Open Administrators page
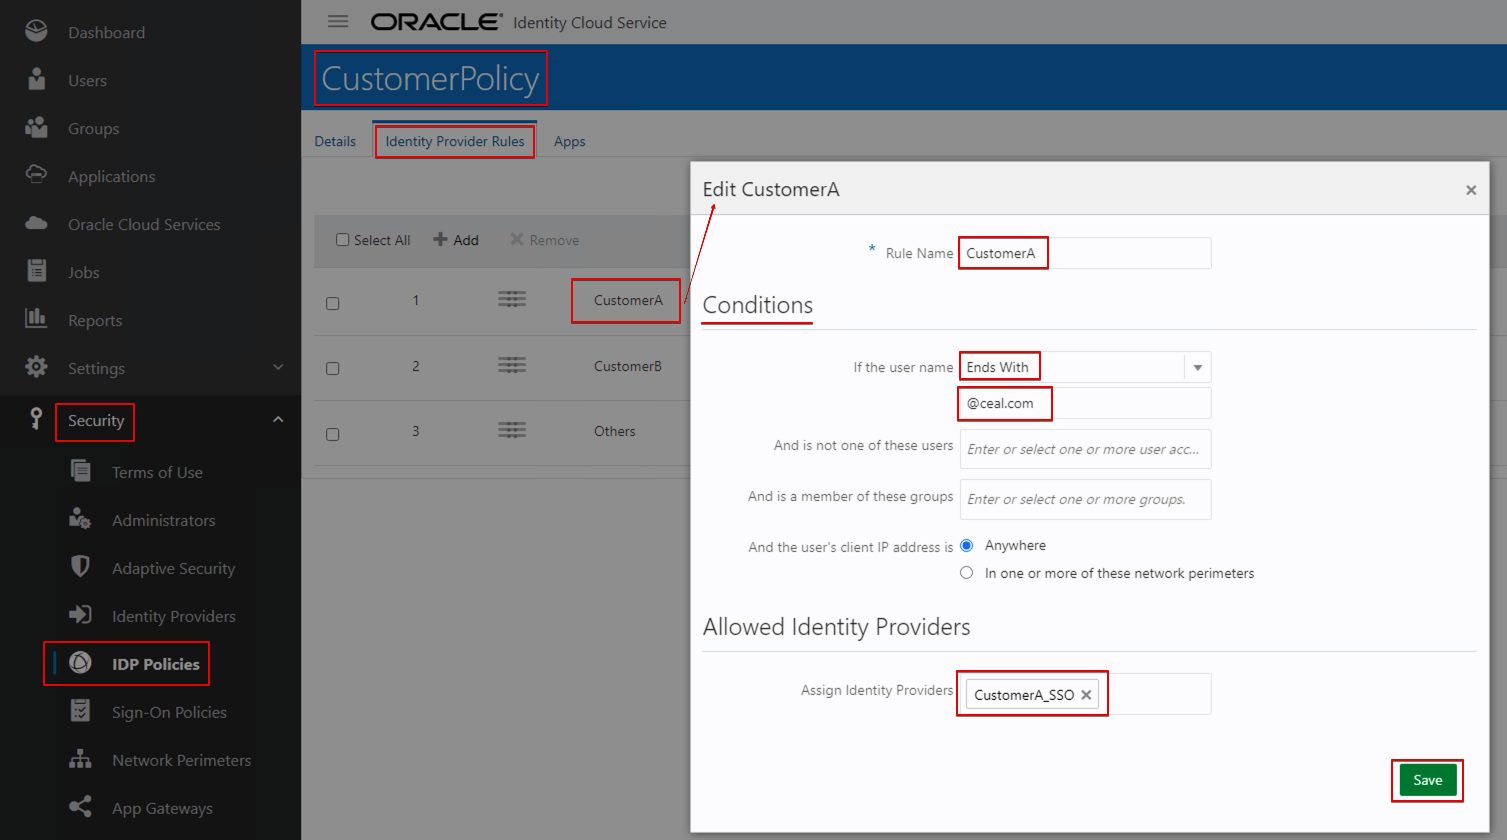The width and height of the screenshot is (1507, 840). pyautogui.click(x=163, y=520)
